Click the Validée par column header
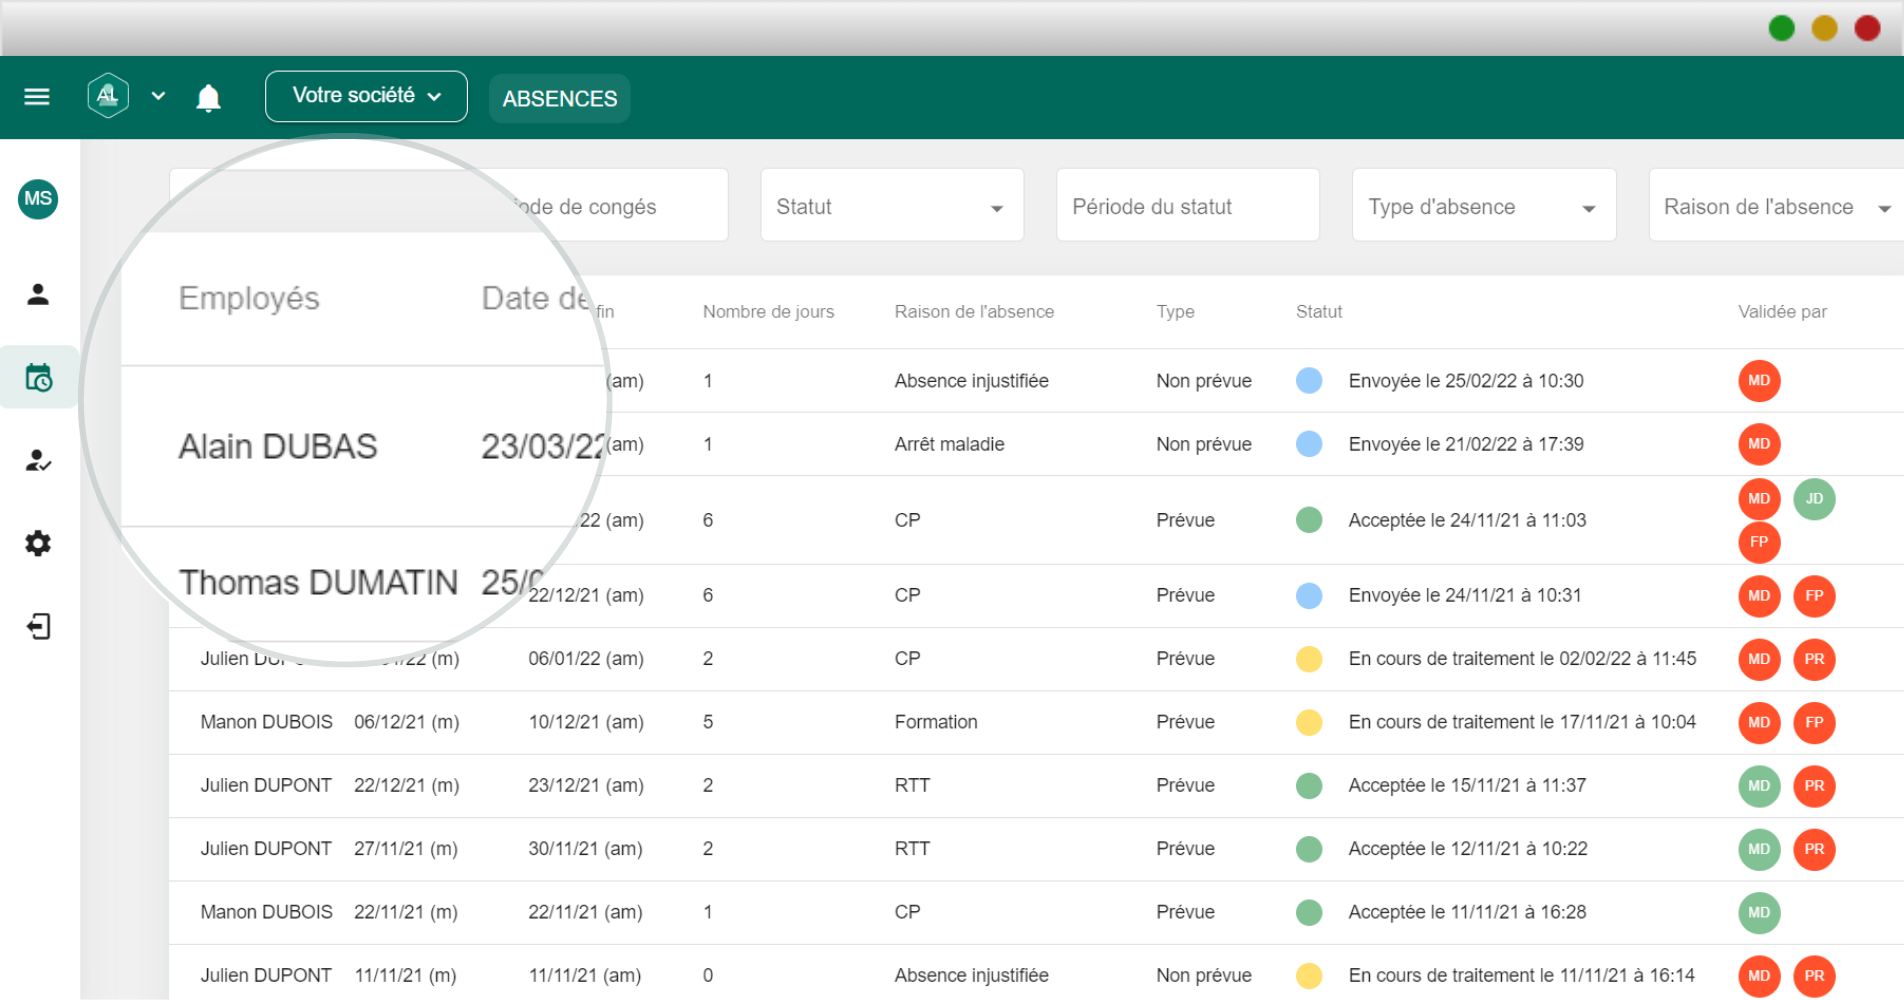 coord(1782,312)
